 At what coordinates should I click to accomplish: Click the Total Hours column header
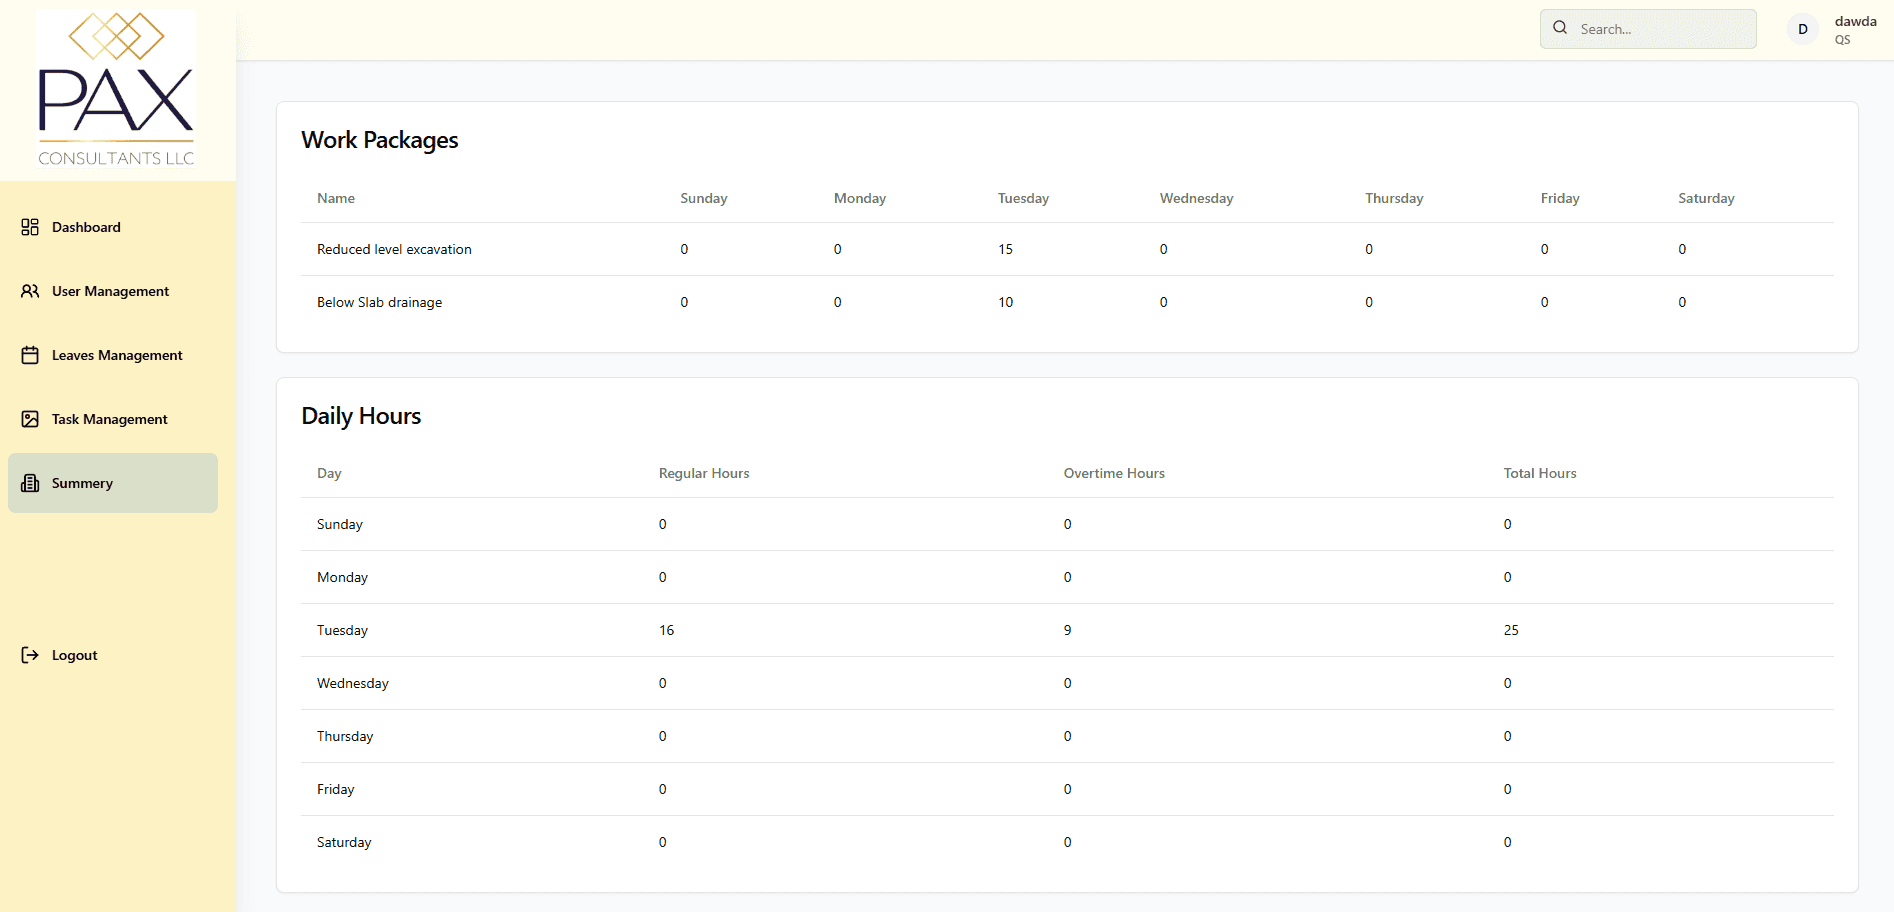[1540, 473]
